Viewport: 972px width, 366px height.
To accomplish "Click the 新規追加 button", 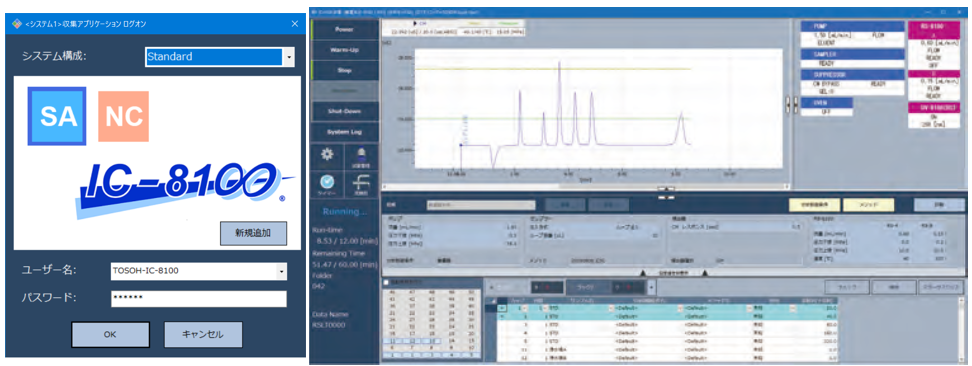I will pyautogui.click(x=254, y=234).
